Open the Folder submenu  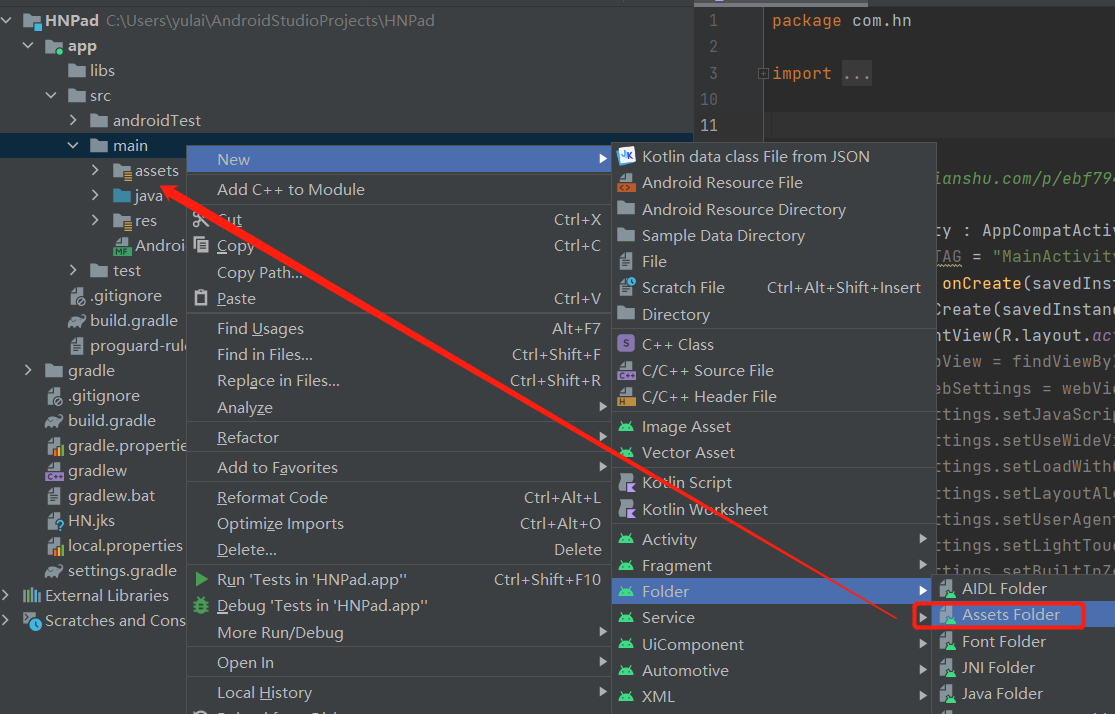[774, 591]
